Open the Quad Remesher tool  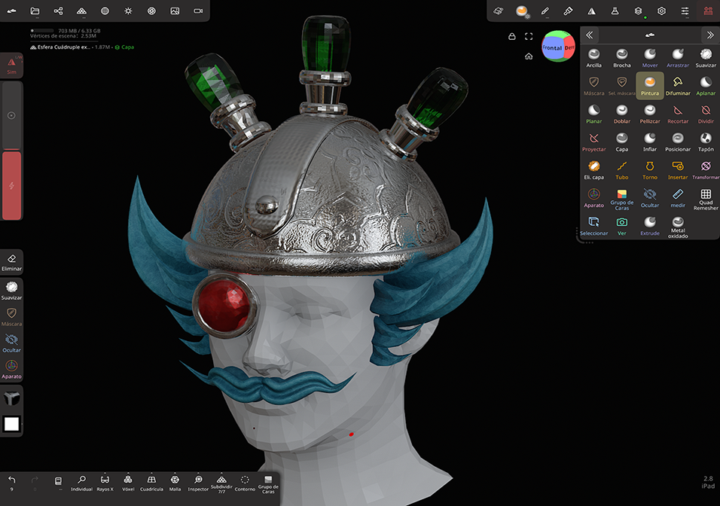pos(706,198)
